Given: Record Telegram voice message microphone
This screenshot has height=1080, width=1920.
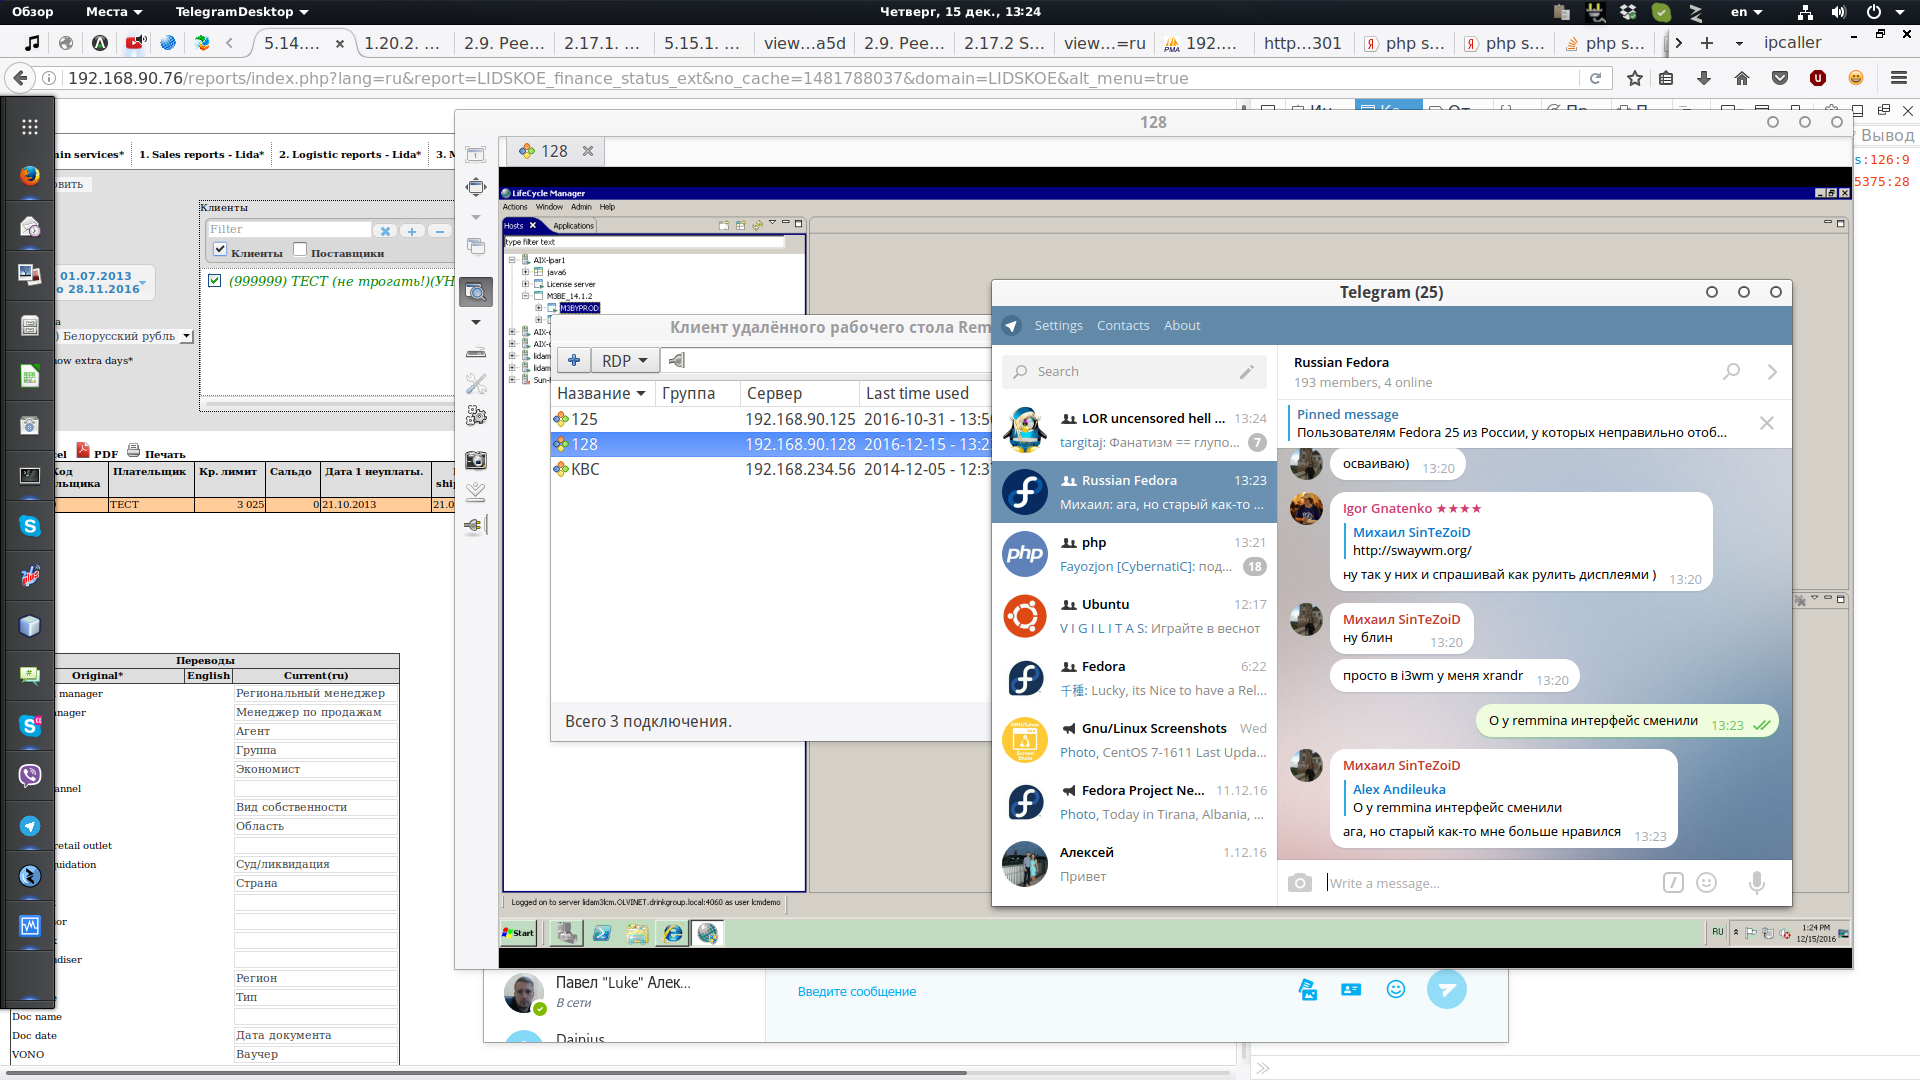Looking at the screenshot, I should [x=1757, y=882].
